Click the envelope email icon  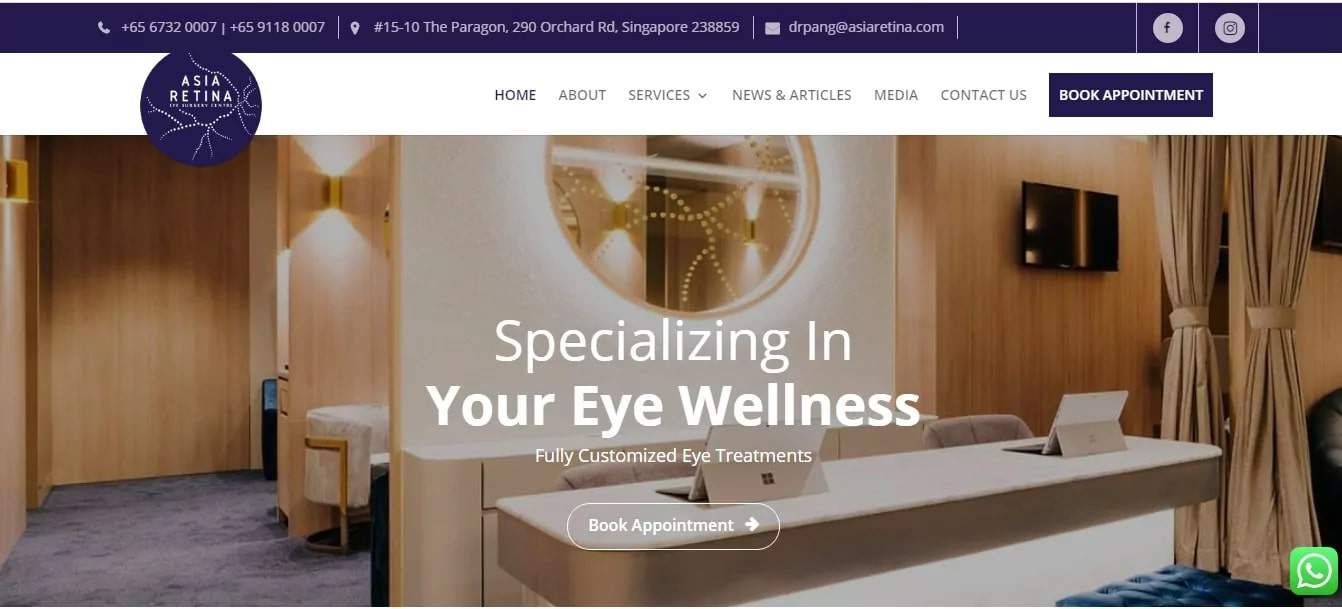coord(772,28)
